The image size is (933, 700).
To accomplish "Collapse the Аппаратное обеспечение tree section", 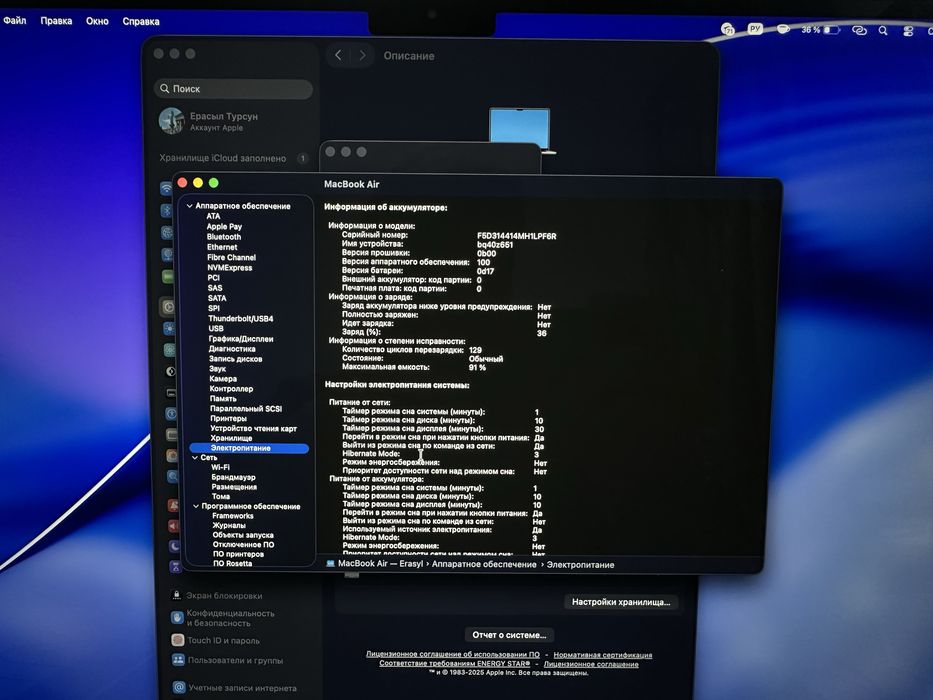I will point(189,206).
